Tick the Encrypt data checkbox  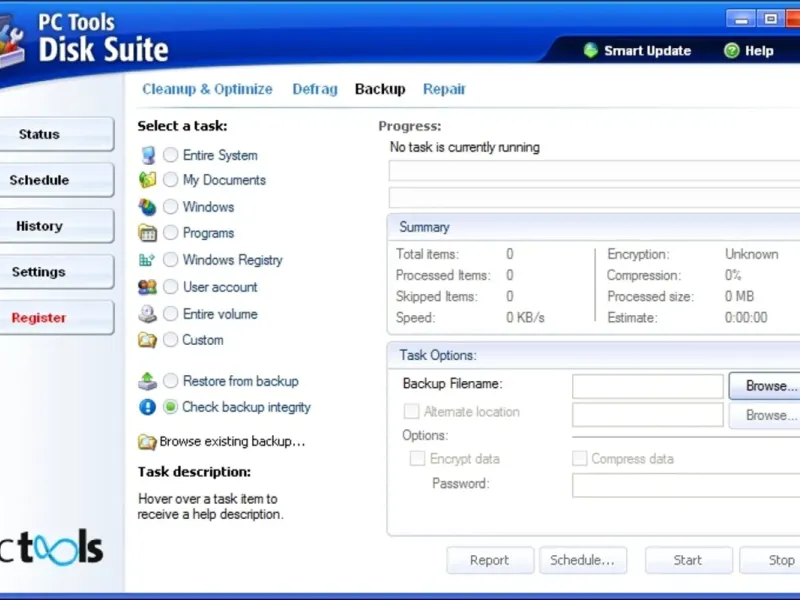[417, 458]
